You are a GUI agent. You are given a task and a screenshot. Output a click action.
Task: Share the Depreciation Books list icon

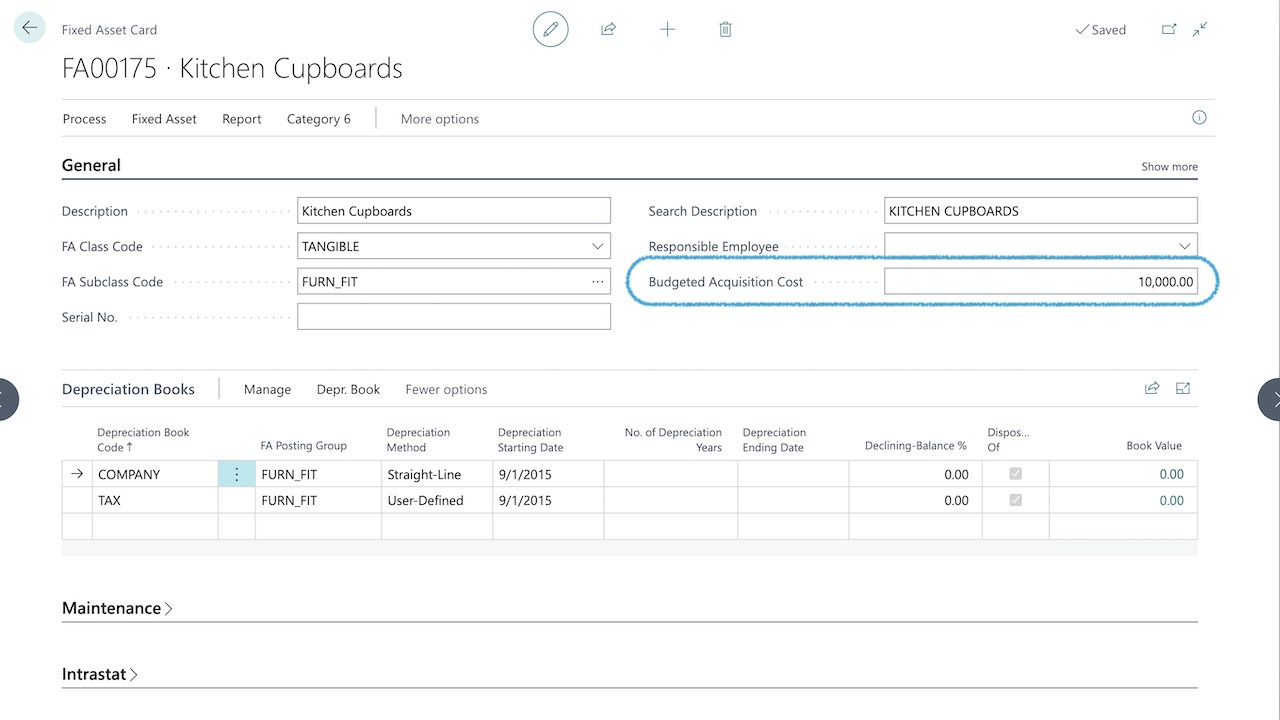point(1152,389)
